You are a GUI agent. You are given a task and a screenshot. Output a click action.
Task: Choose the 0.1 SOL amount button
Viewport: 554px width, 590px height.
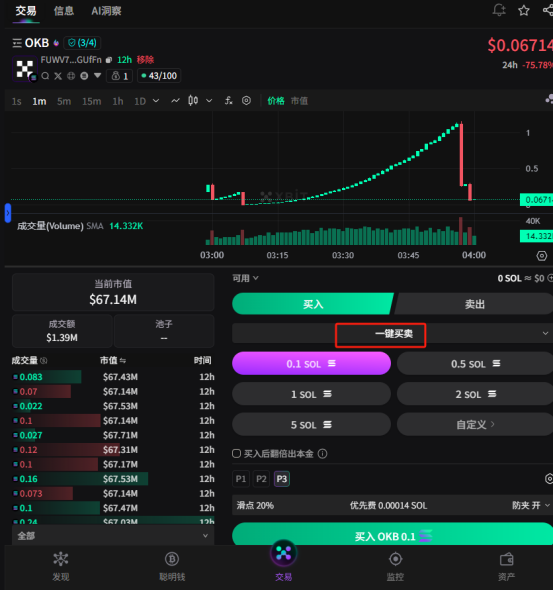tap(311, 363)
